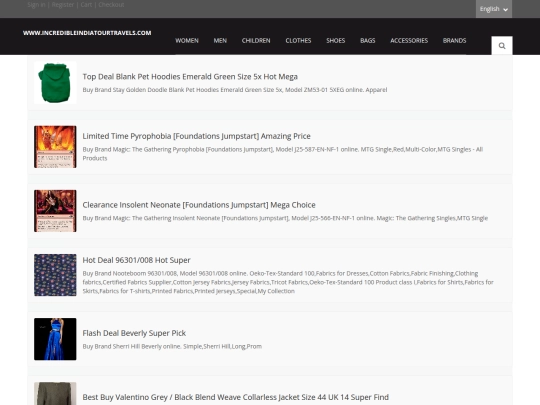Open Clearance Insolent Neonate product title
The width and height of the screenshot is (540, 405).
point(199,205)
